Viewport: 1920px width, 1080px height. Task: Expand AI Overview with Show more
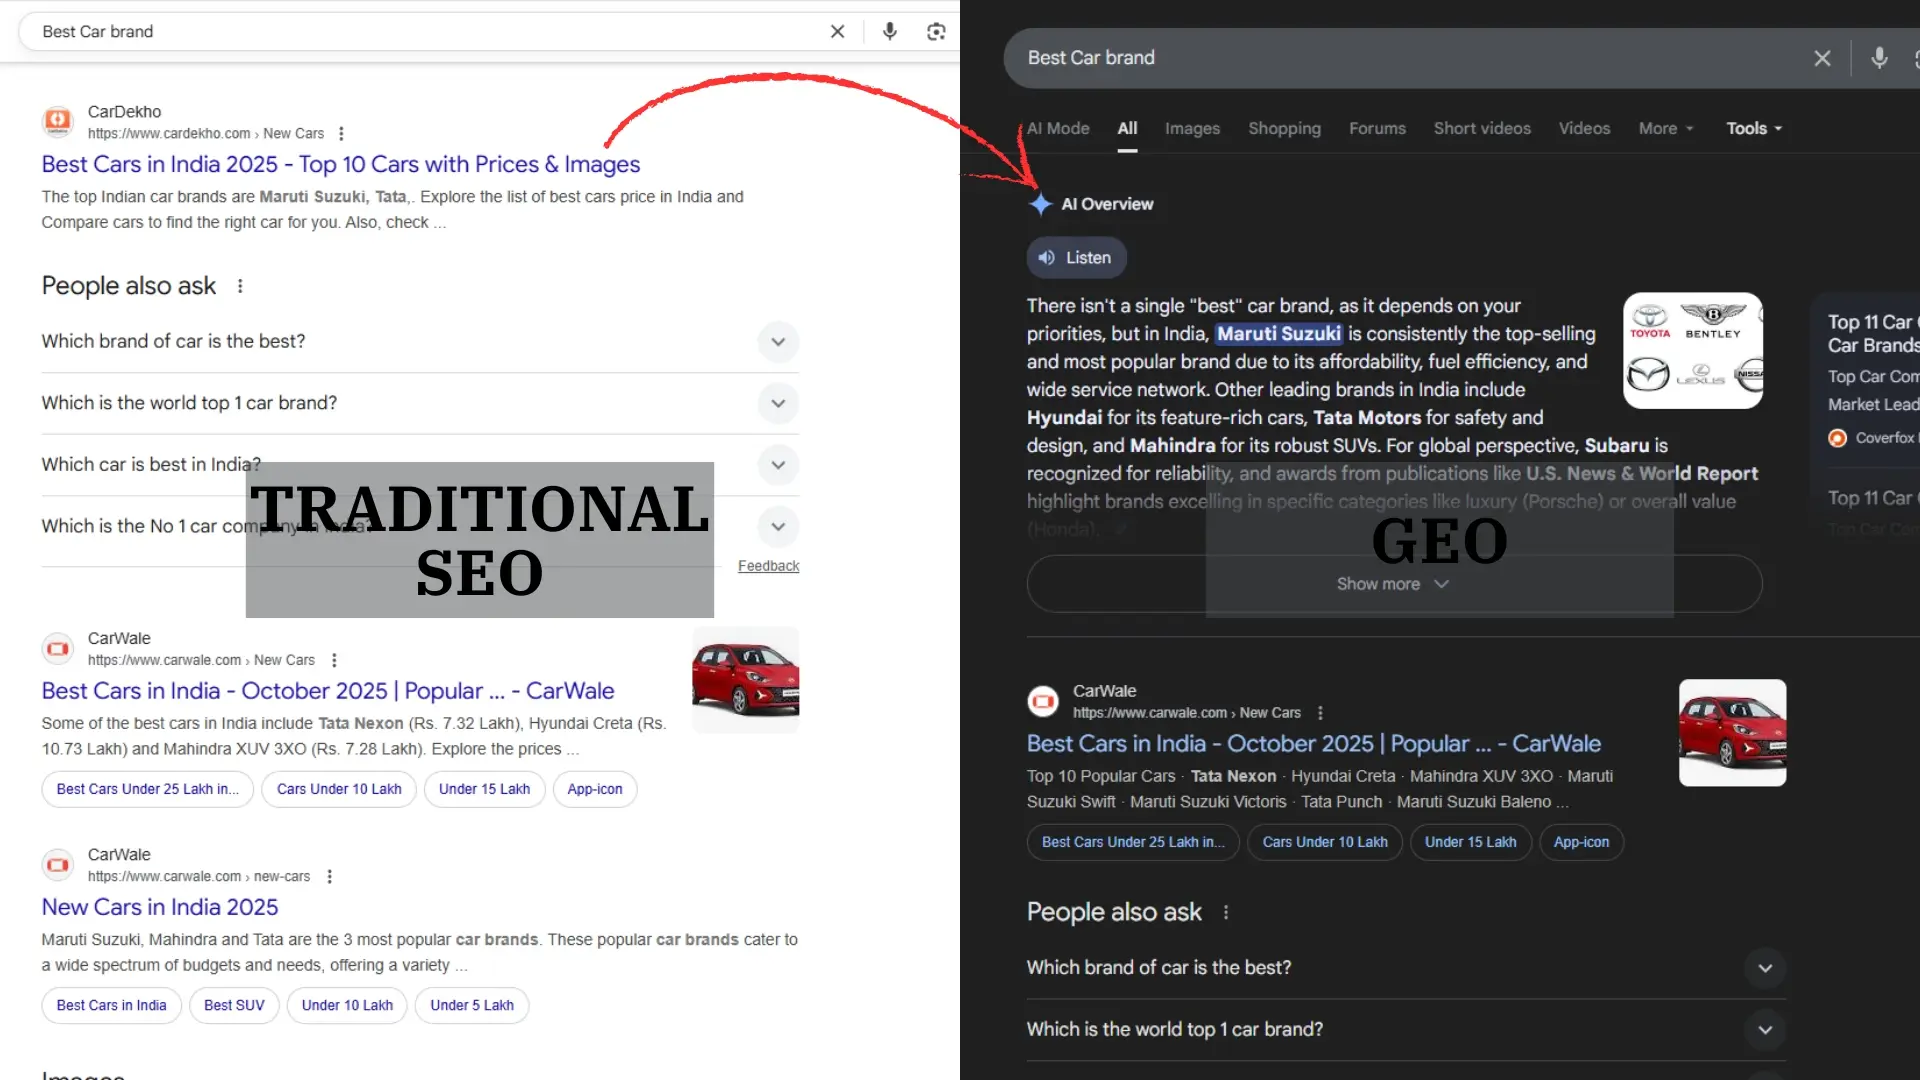[1392, 584]
